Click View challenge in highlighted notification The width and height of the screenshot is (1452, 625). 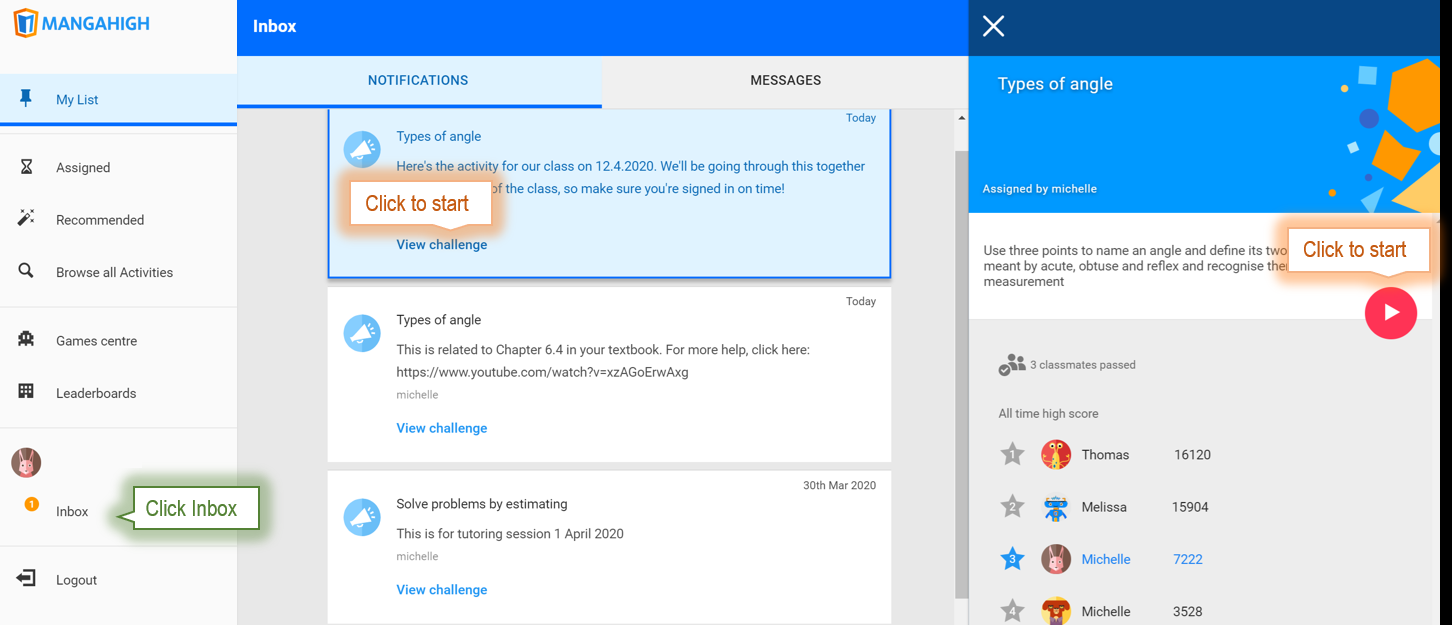pyautogui.click(x=442, y=244)
